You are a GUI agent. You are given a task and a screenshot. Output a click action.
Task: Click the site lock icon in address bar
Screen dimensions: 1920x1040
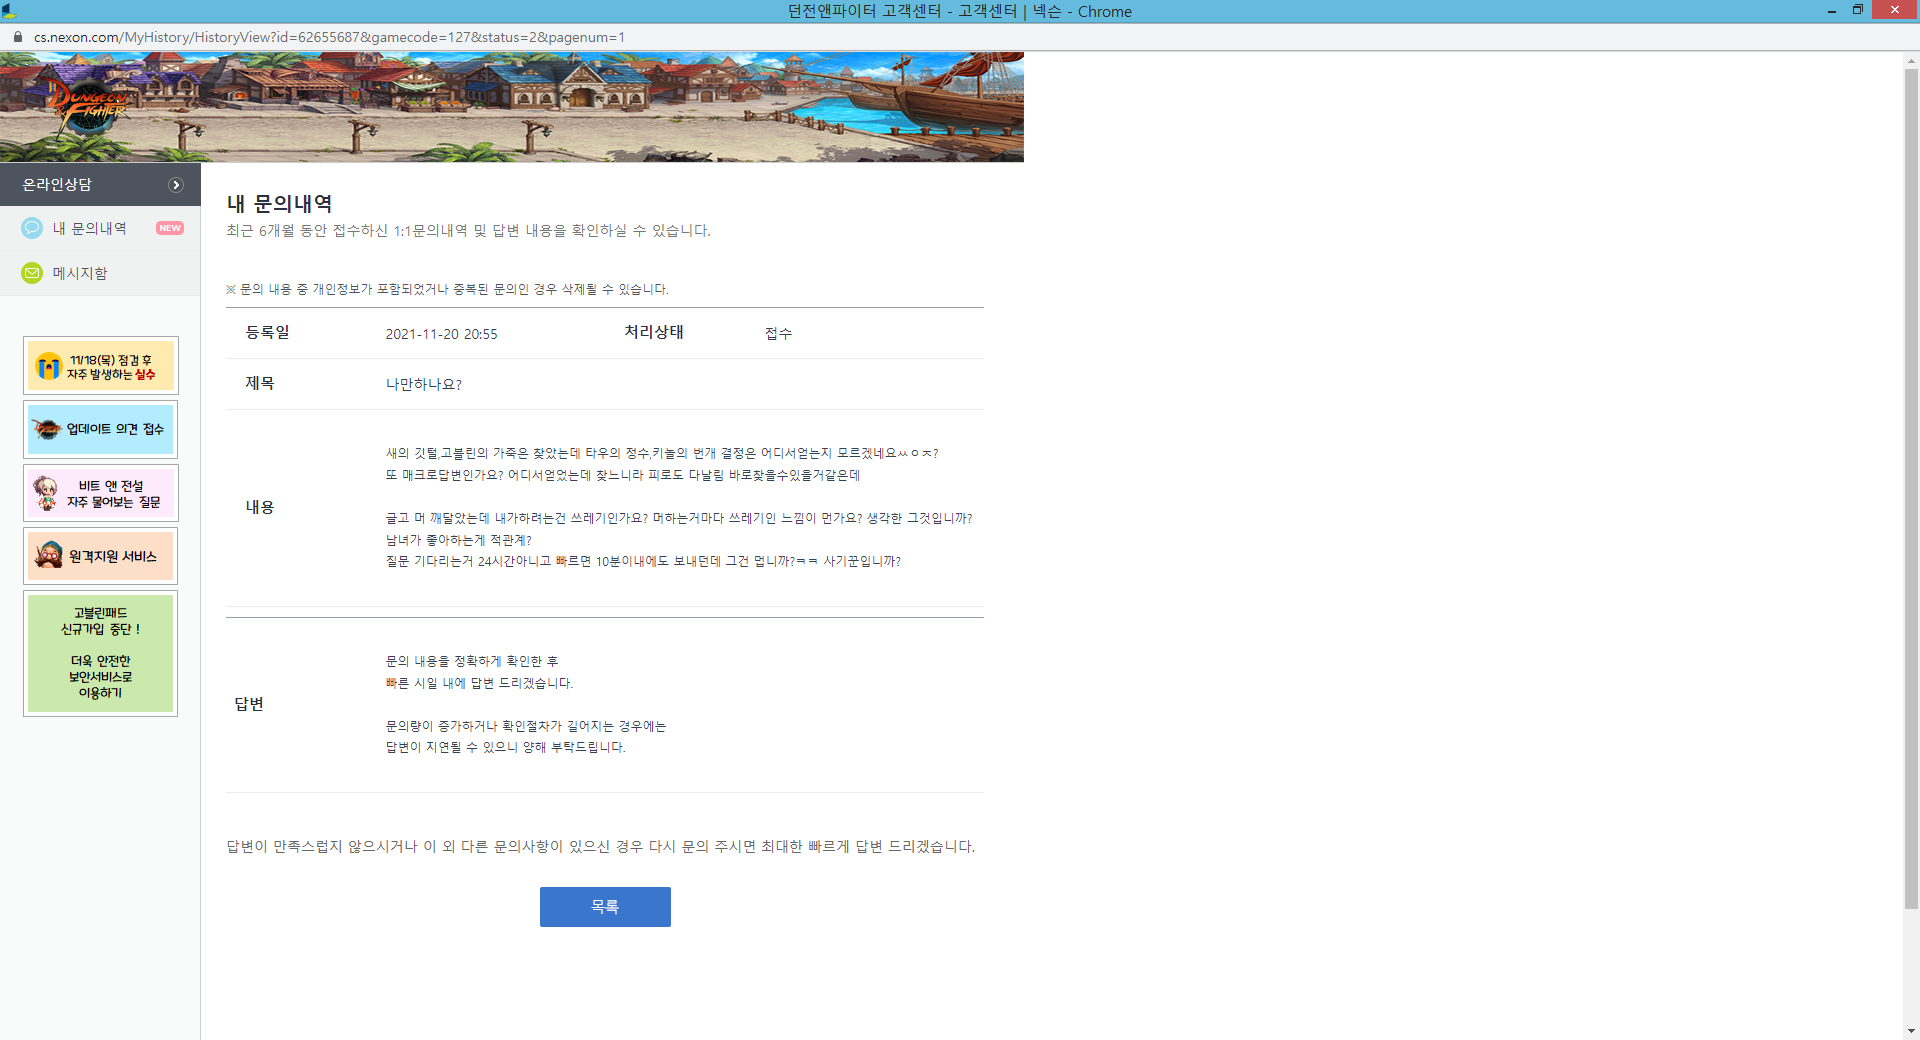(17, 37)
